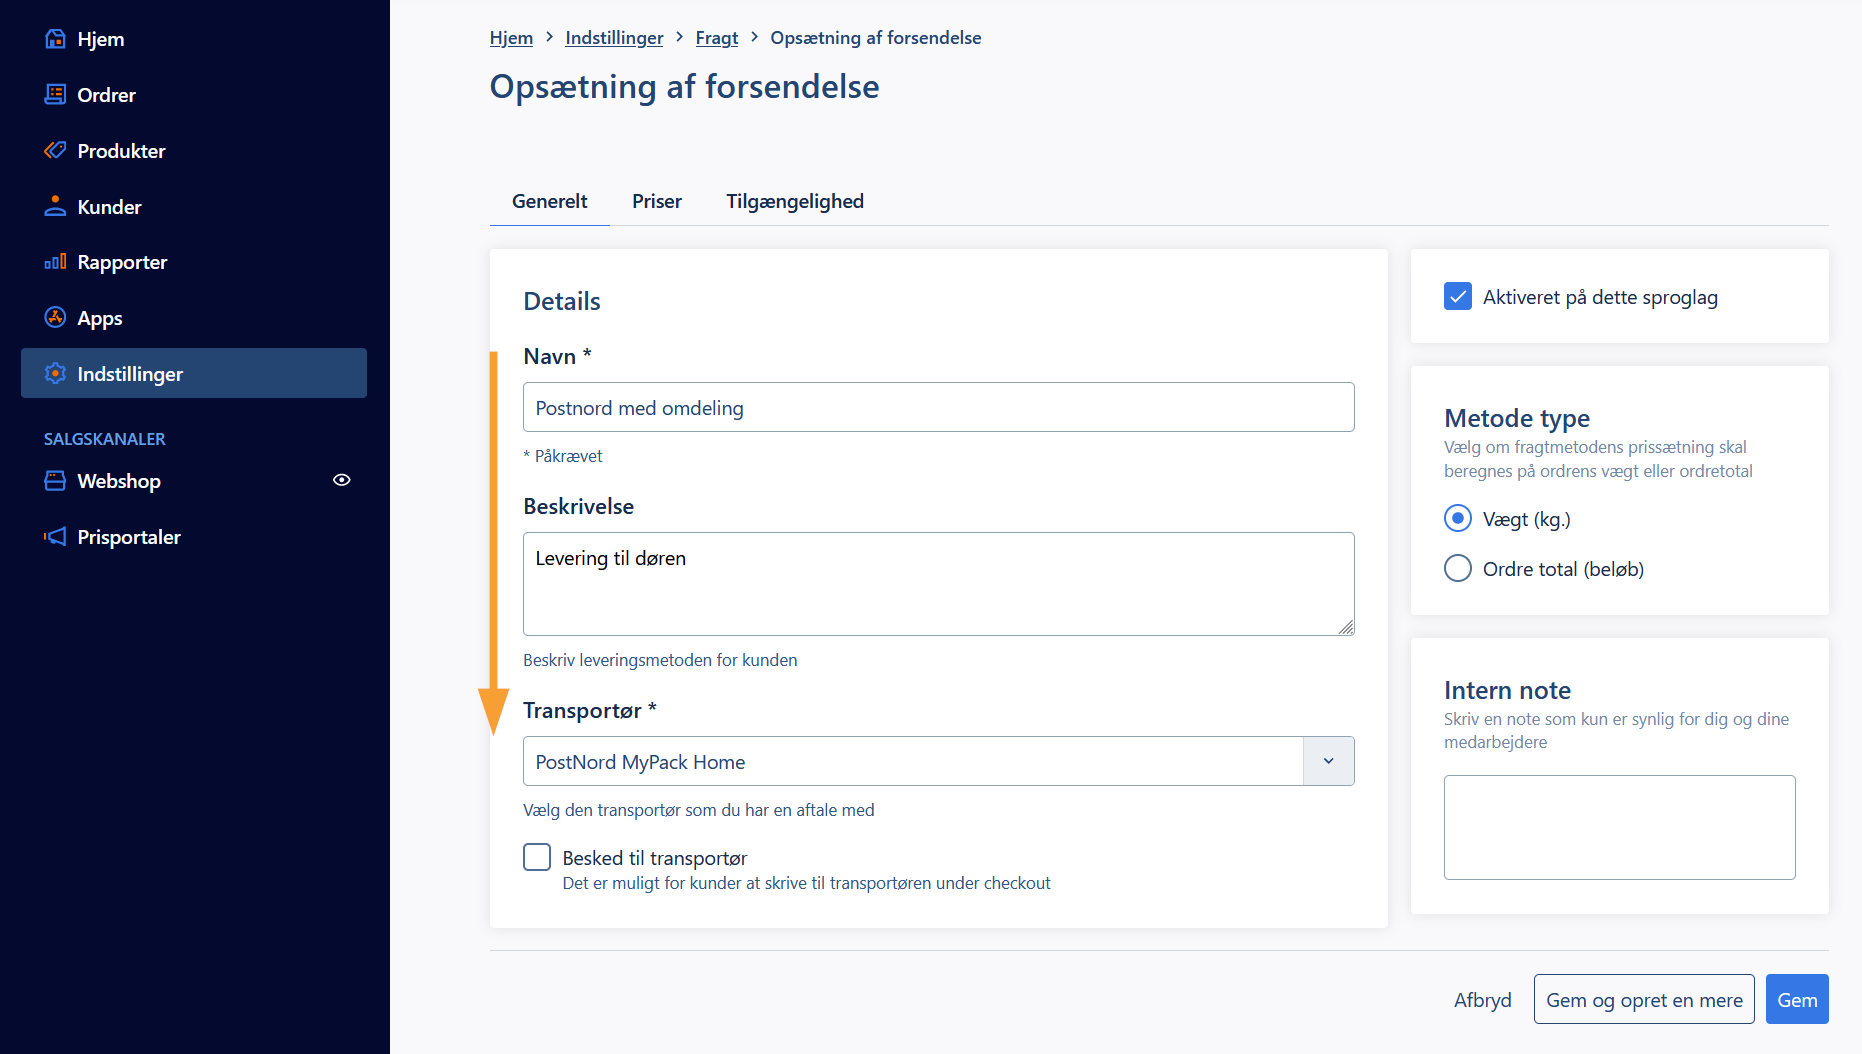The width and height of the screenshot is (1862, 1054).
Task: Select Ordre total (beløb) radio button
Action: [x=1458, y=568]
